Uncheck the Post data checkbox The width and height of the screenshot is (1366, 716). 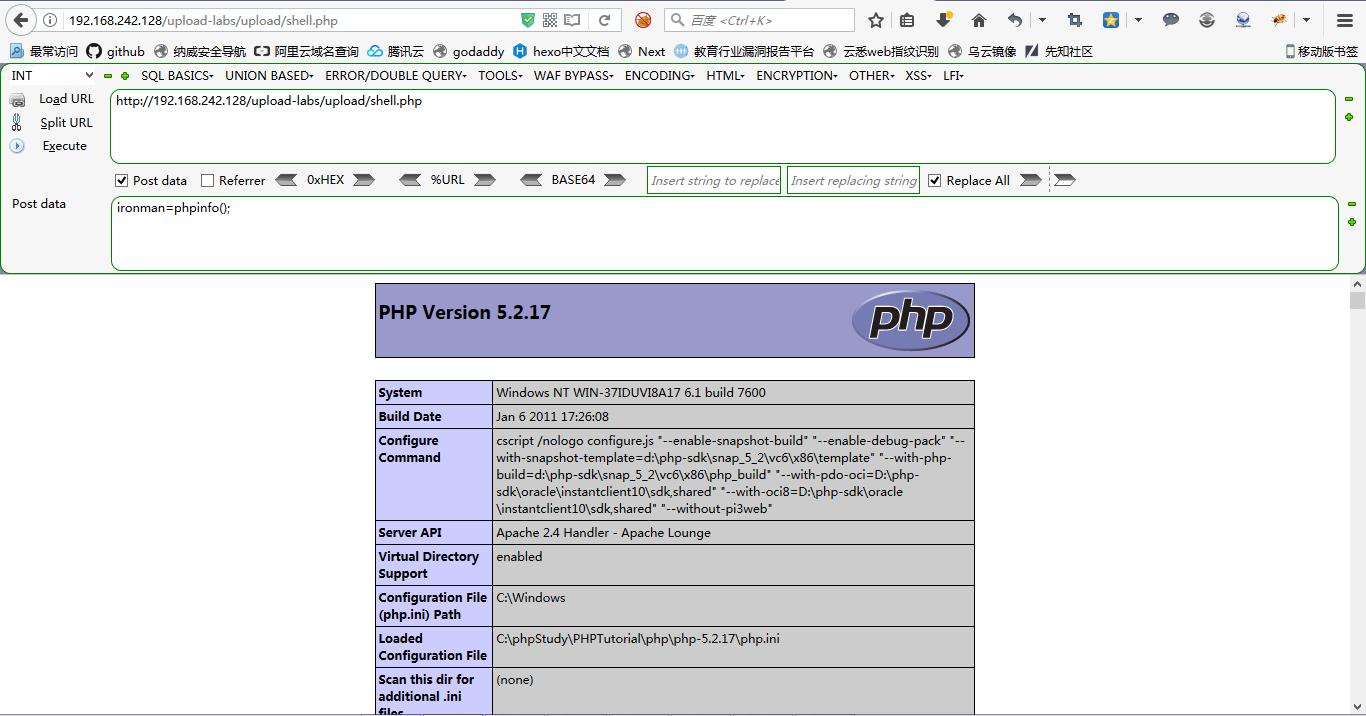(x=122, y=181)
